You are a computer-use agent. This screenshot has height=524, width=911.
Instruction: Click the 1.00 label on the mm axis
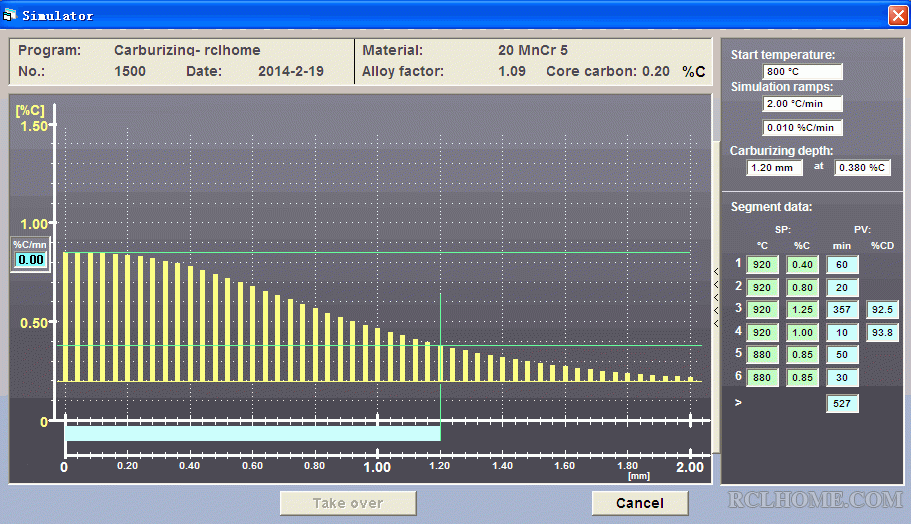[377, 467]
